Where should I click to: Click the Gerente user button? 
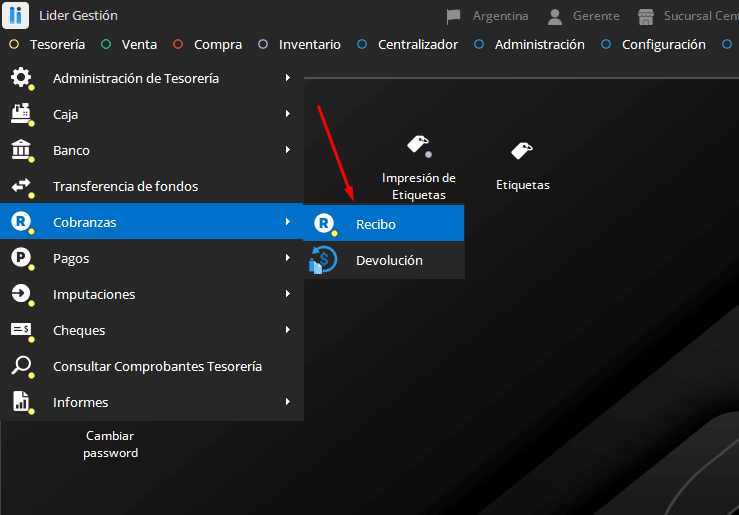click(584, 16)
